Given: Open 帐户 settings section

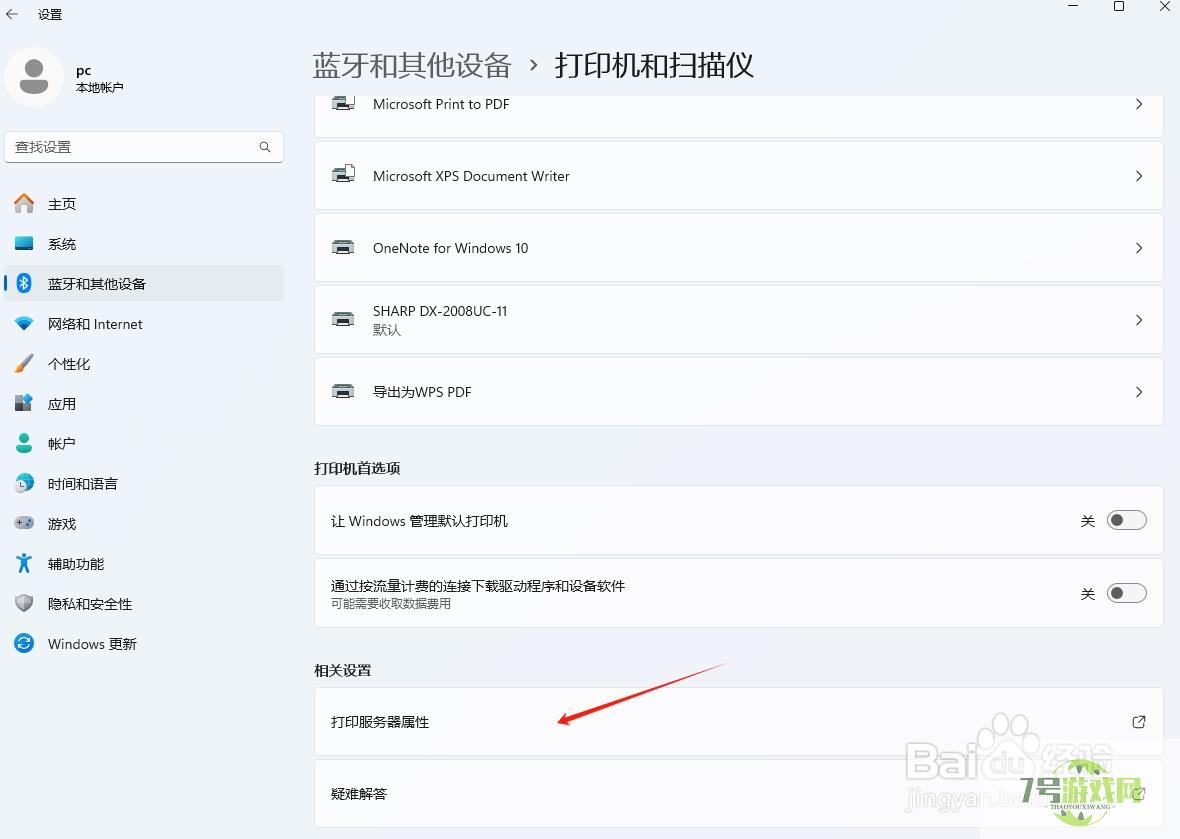Looking at the screenshot, I should pyautogui.click(x=144, y=443).
